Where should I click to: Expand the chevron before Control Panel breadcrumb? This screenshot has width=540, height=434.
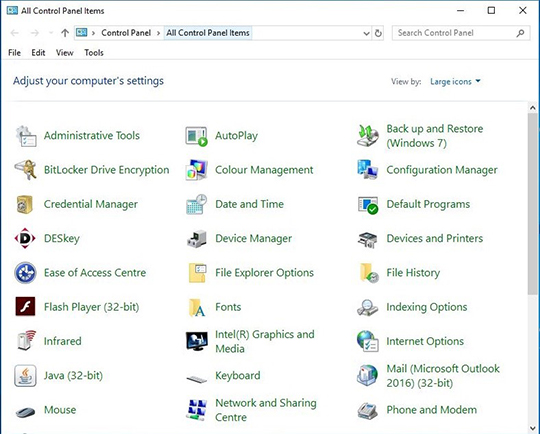pos(93,33)
